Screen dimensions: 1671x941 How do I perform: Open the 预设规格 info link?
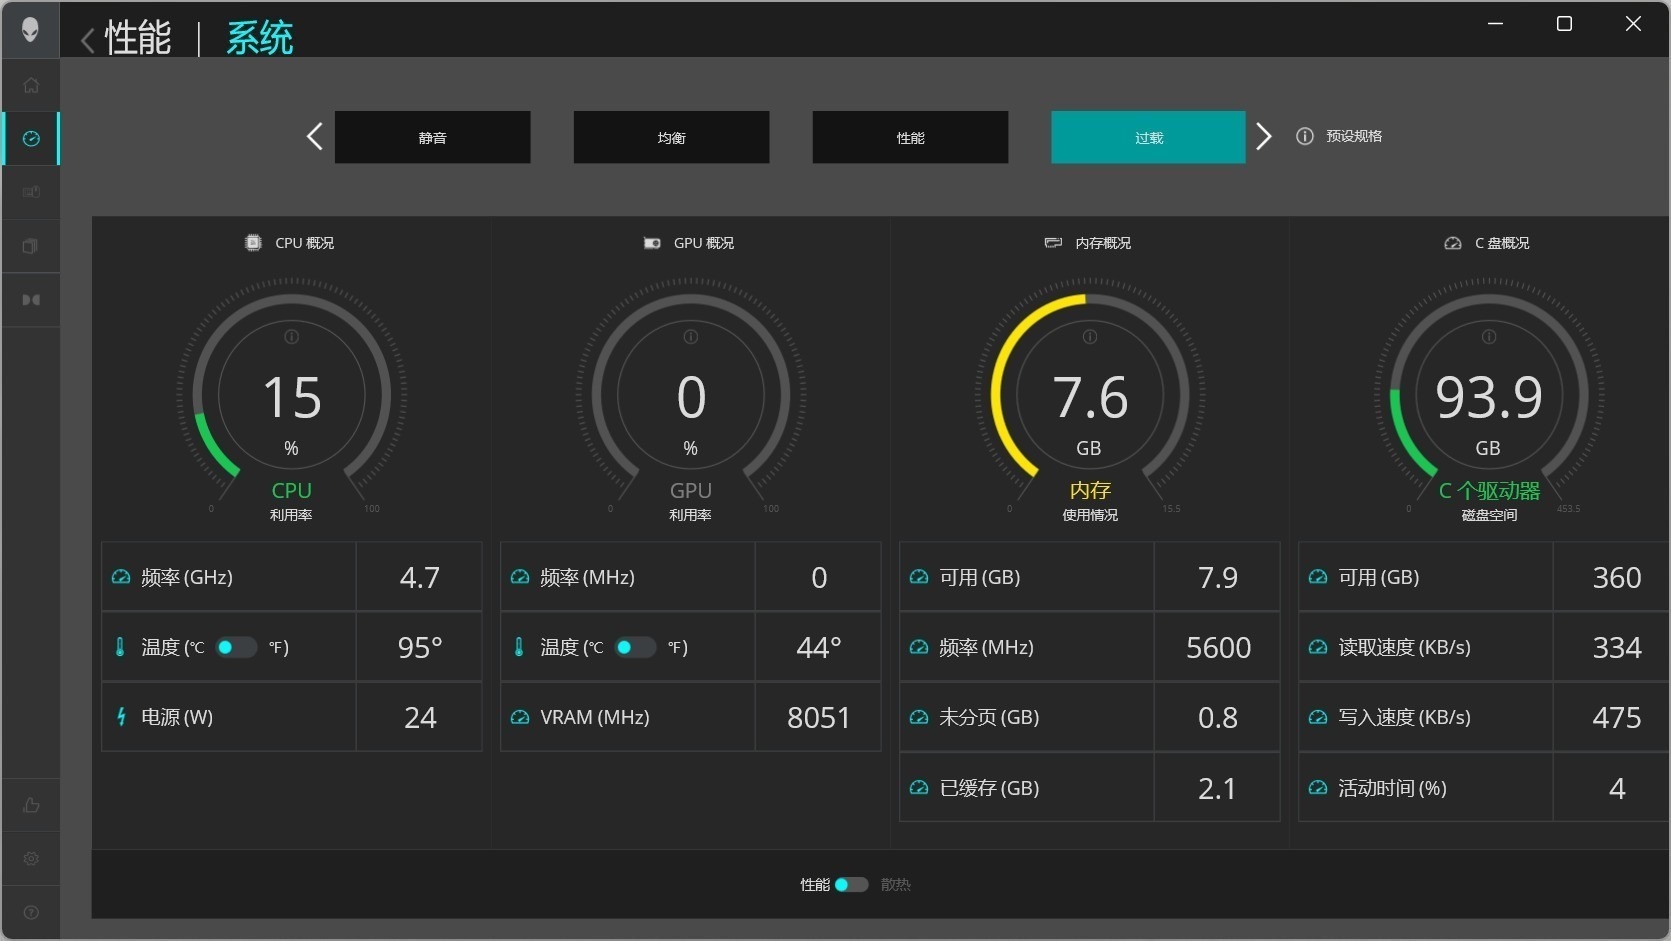(x=1340, y=136)
